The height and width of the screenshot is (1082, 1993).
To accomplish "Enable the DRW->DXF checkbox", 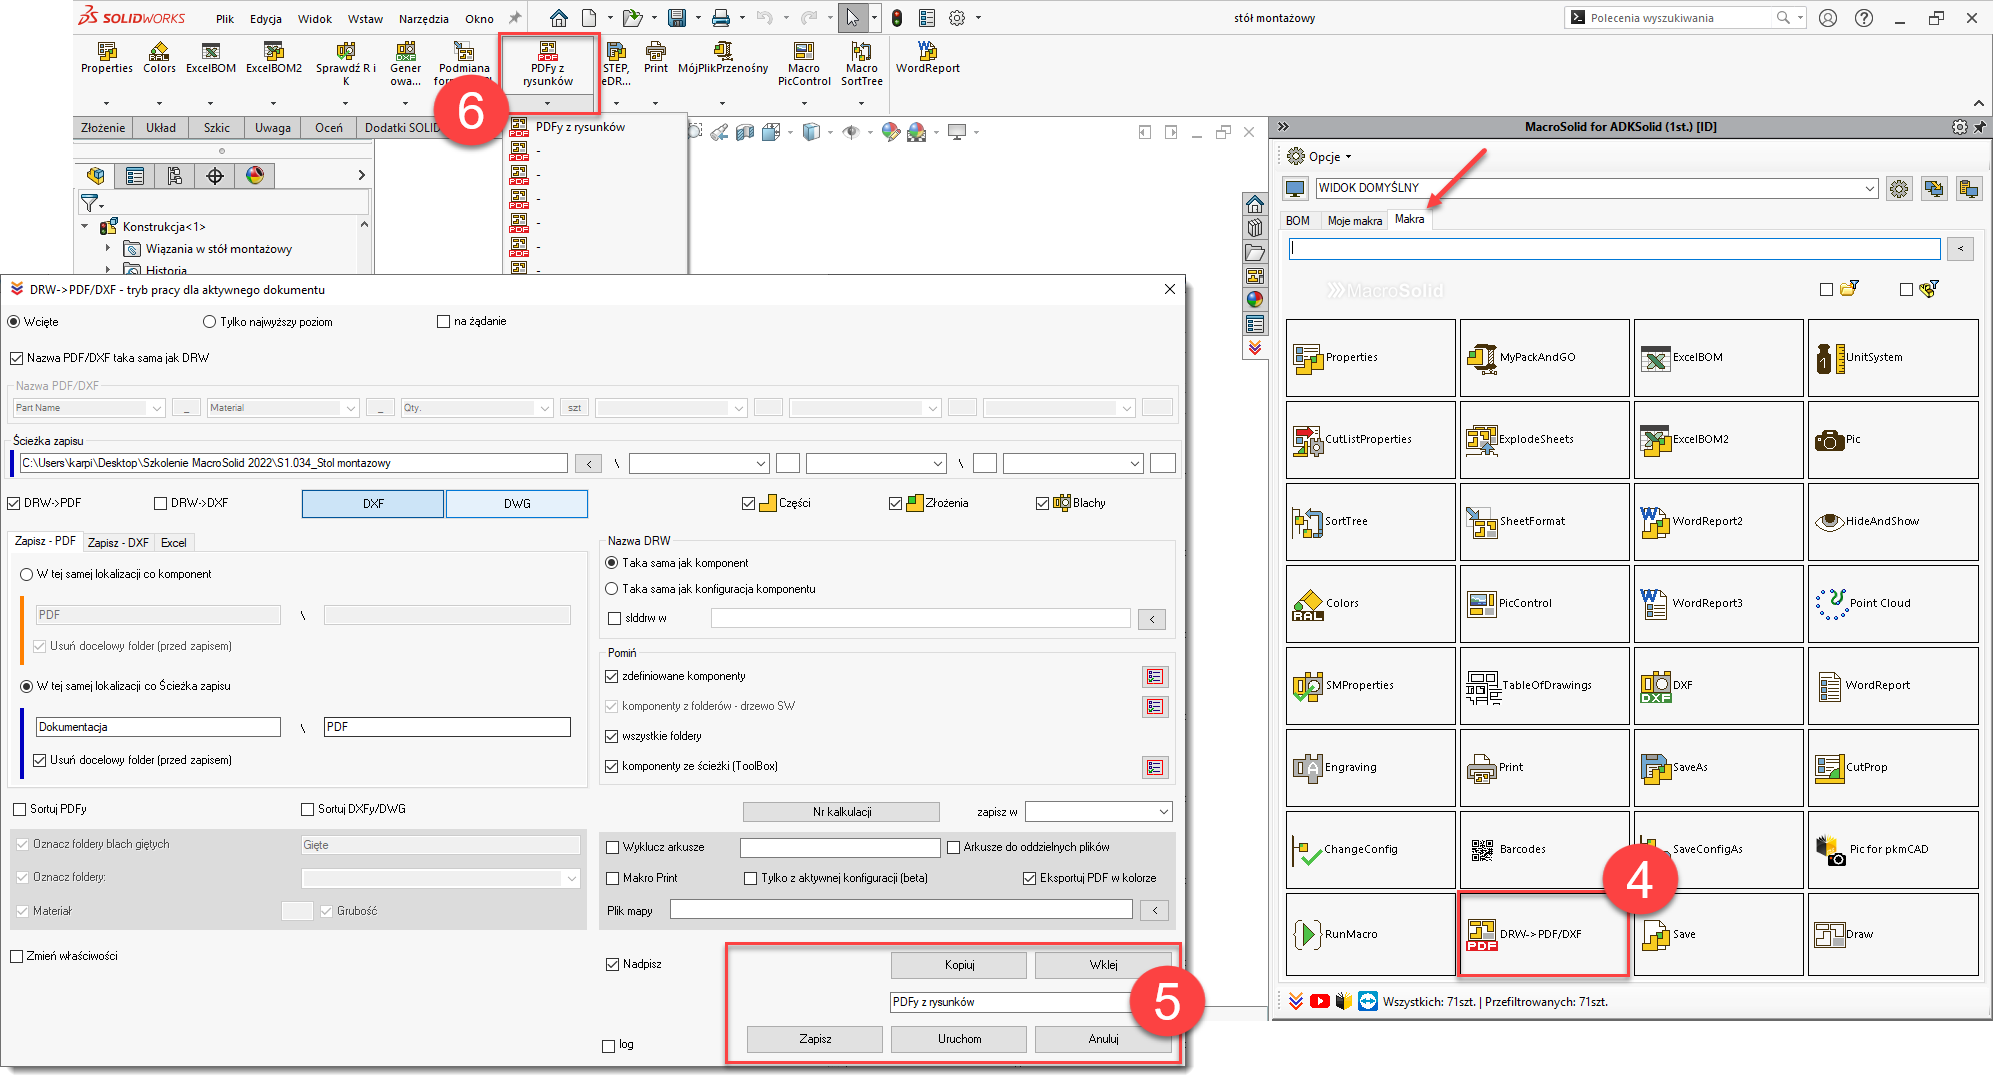I will [x=161, y=503].
